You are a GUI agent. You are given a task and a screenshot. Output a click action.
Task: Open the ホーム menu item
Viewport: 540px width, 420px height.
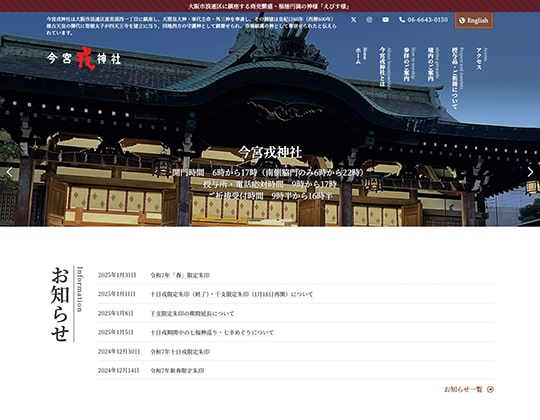360,56
